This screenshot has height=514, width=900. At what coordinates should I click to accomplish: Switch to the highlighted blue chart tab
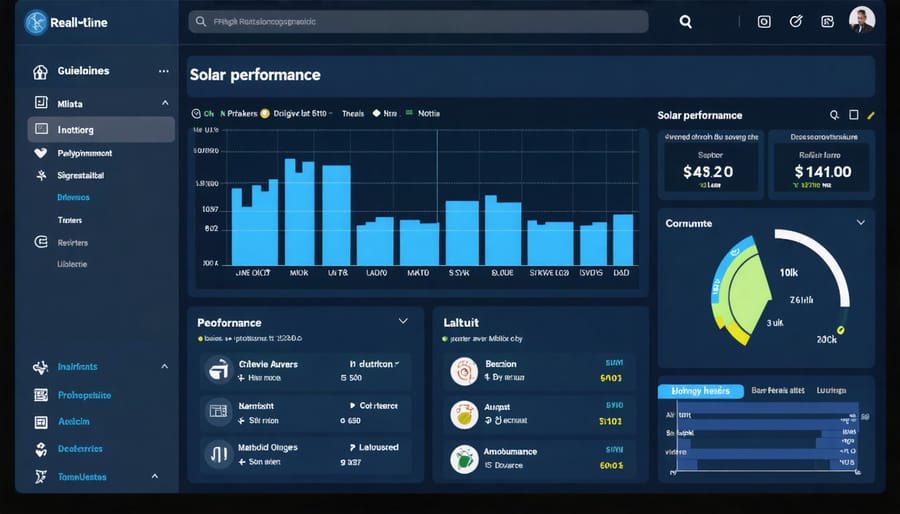pos(700,391)
